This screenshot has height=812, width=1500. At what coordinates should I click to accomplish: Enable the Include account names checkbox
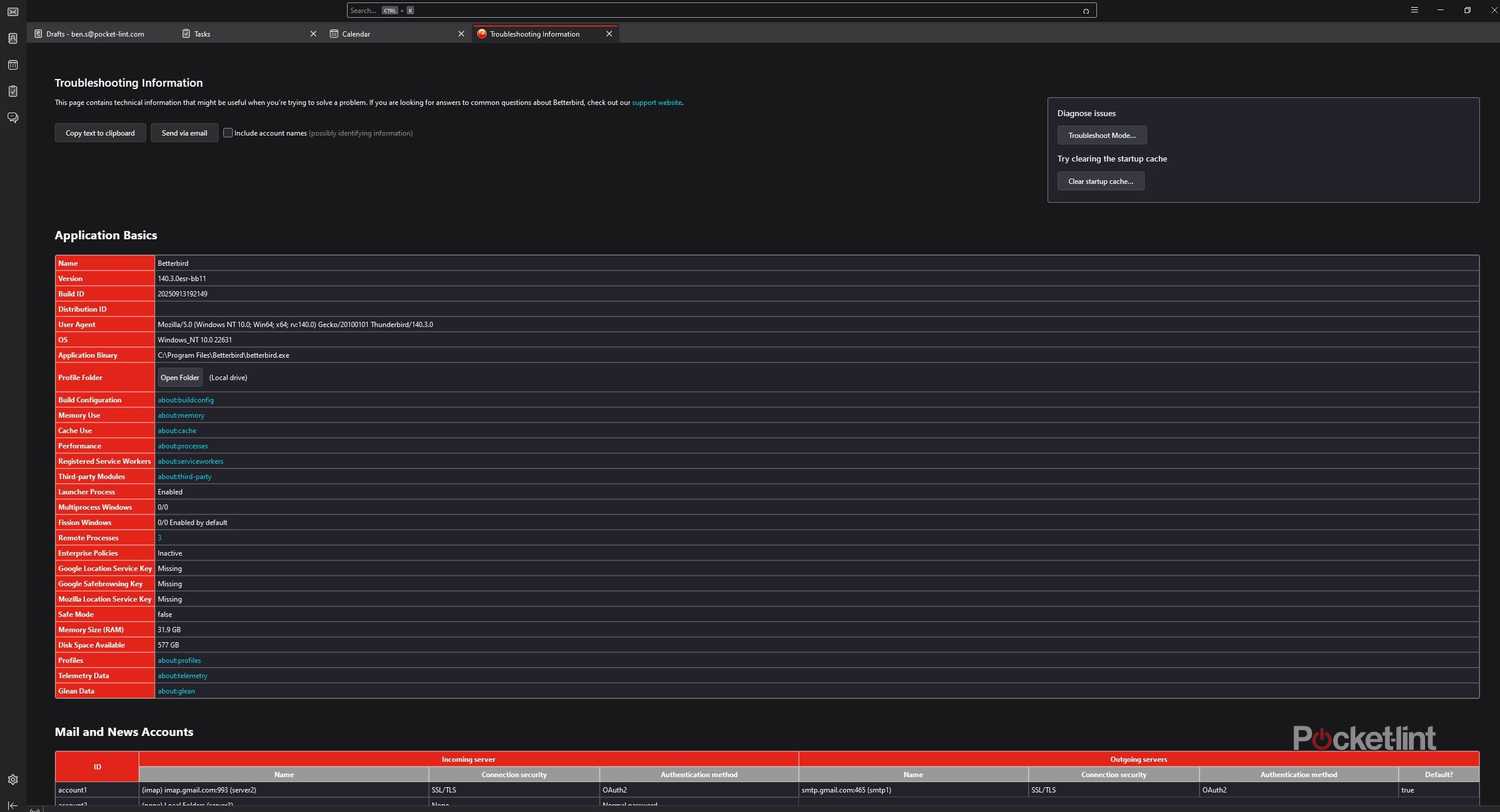tap(228, 132)
